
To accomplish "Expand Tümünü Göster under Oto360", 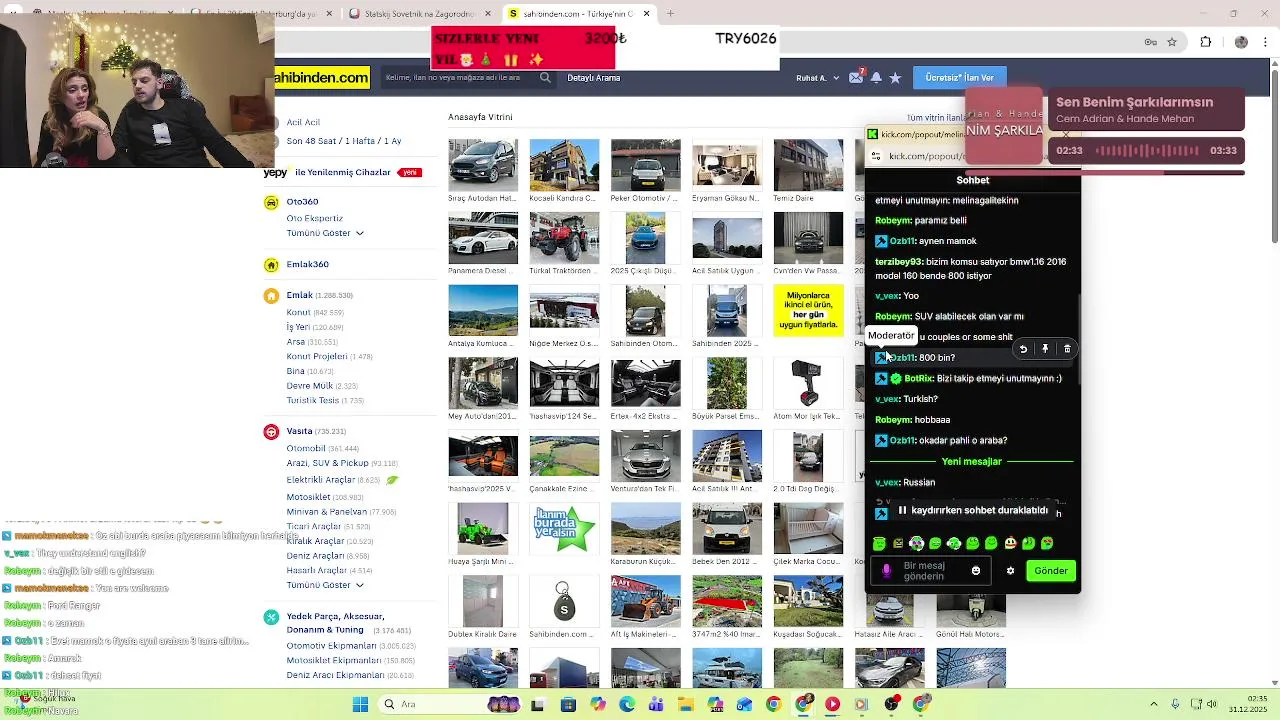I will point(325,233).
